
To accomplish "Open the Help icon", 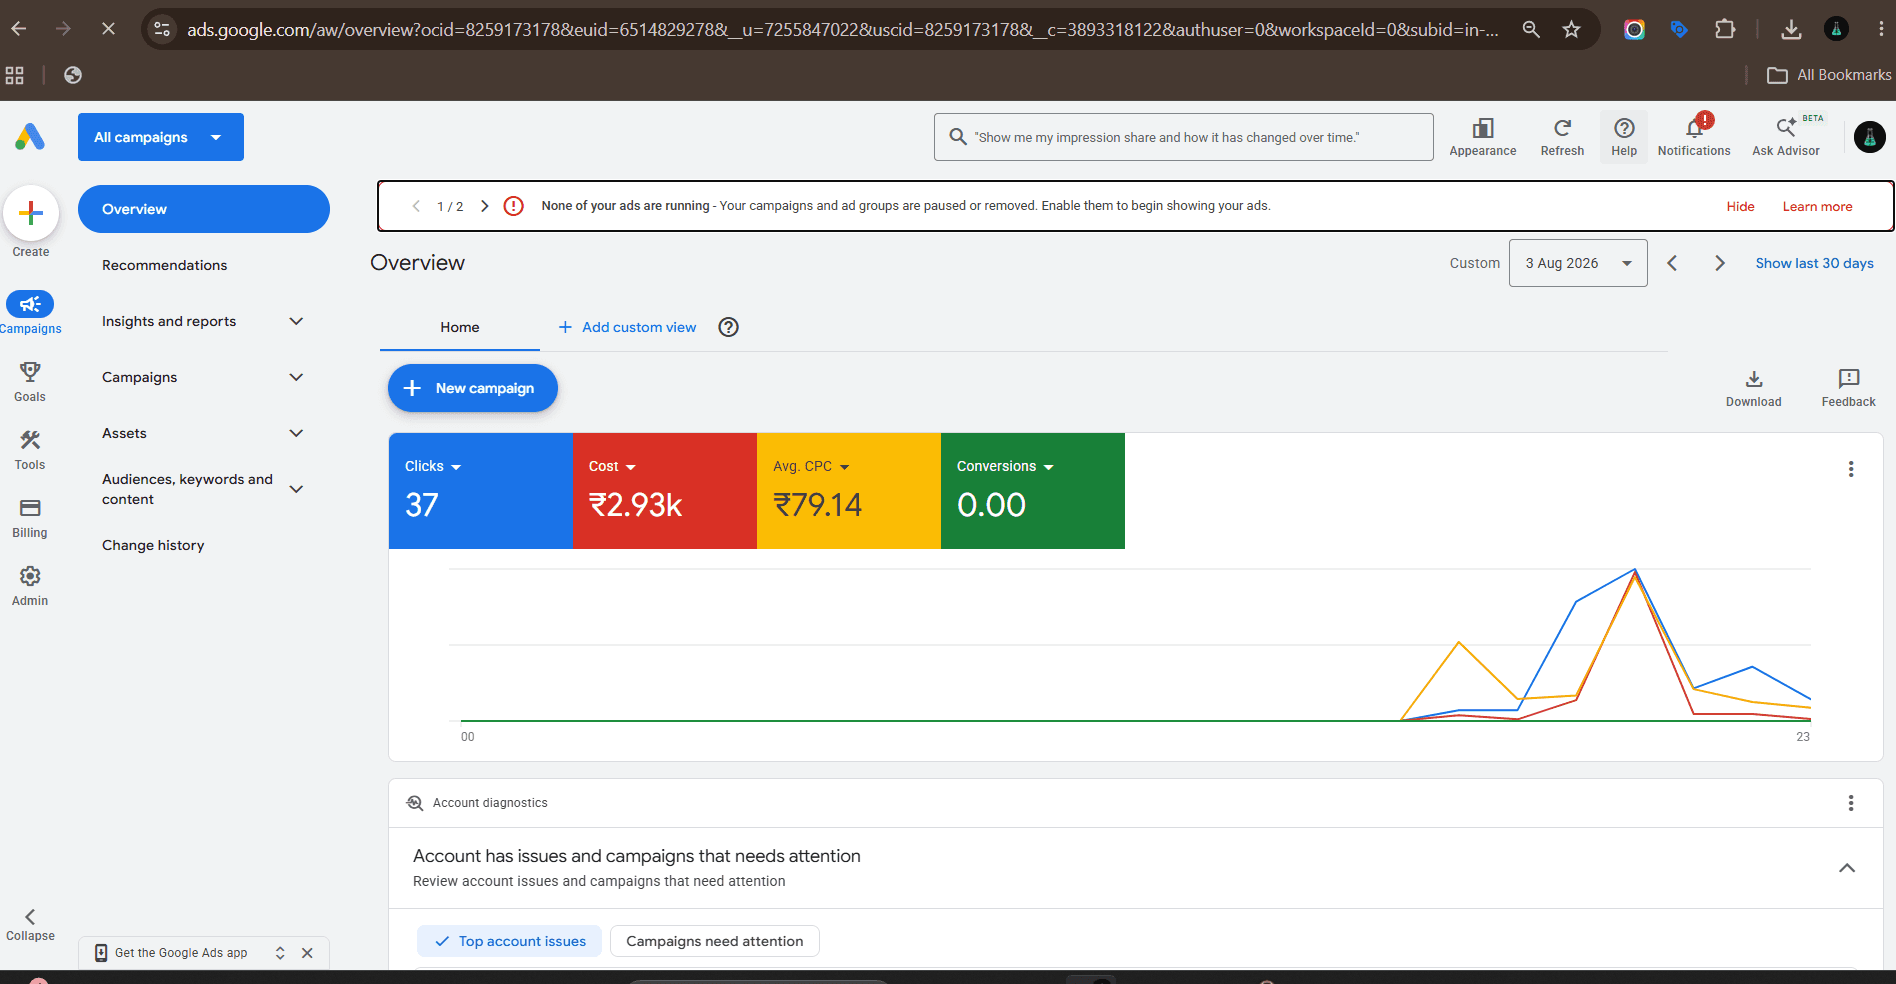I will pos(1624,137).
